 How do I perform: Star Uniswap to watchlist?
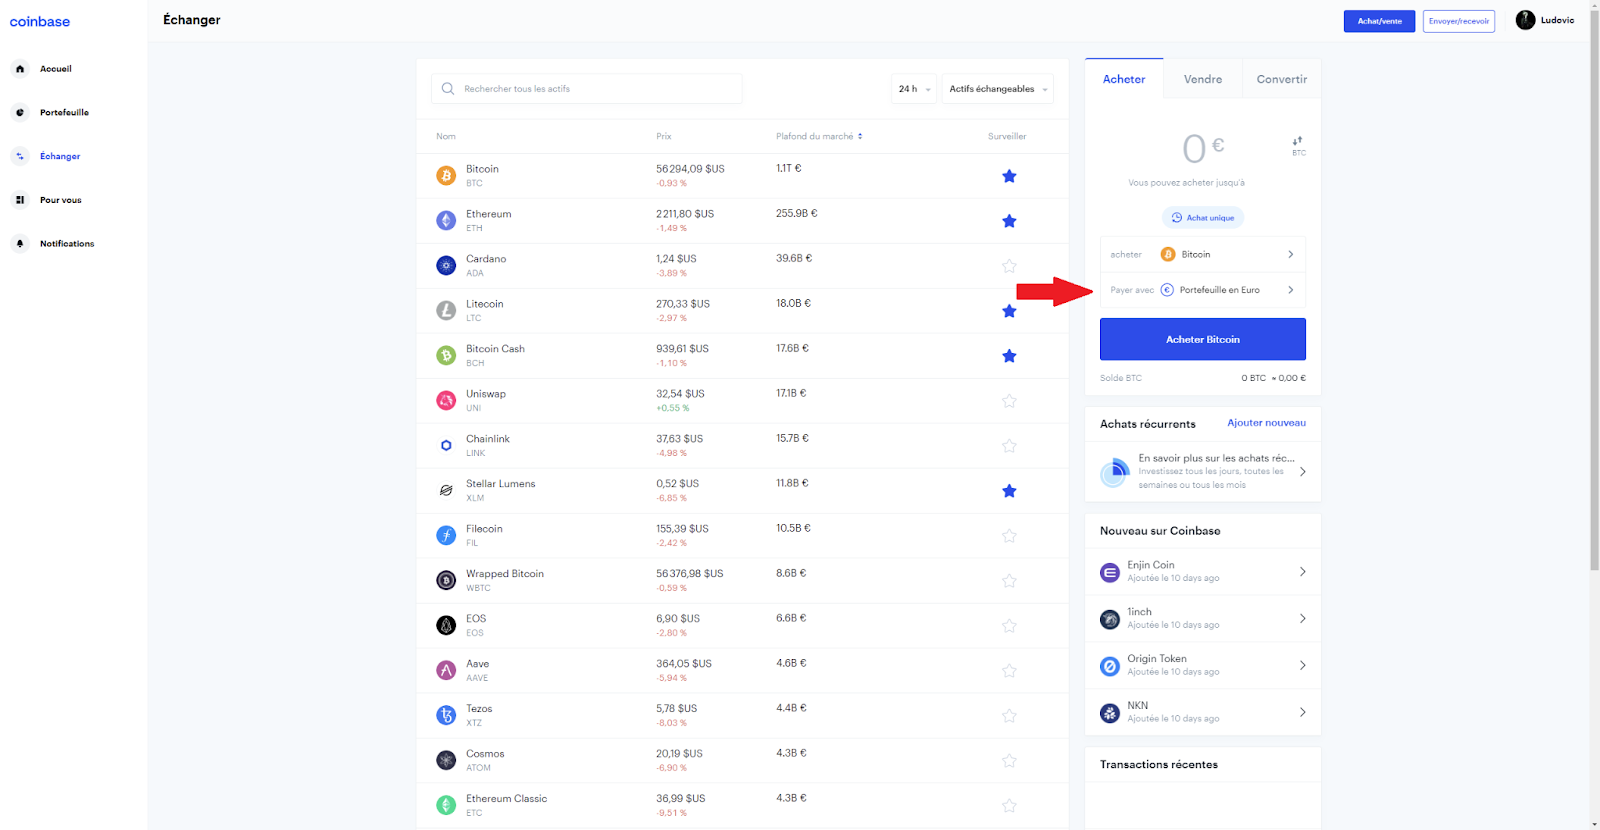click(1009, 401)
